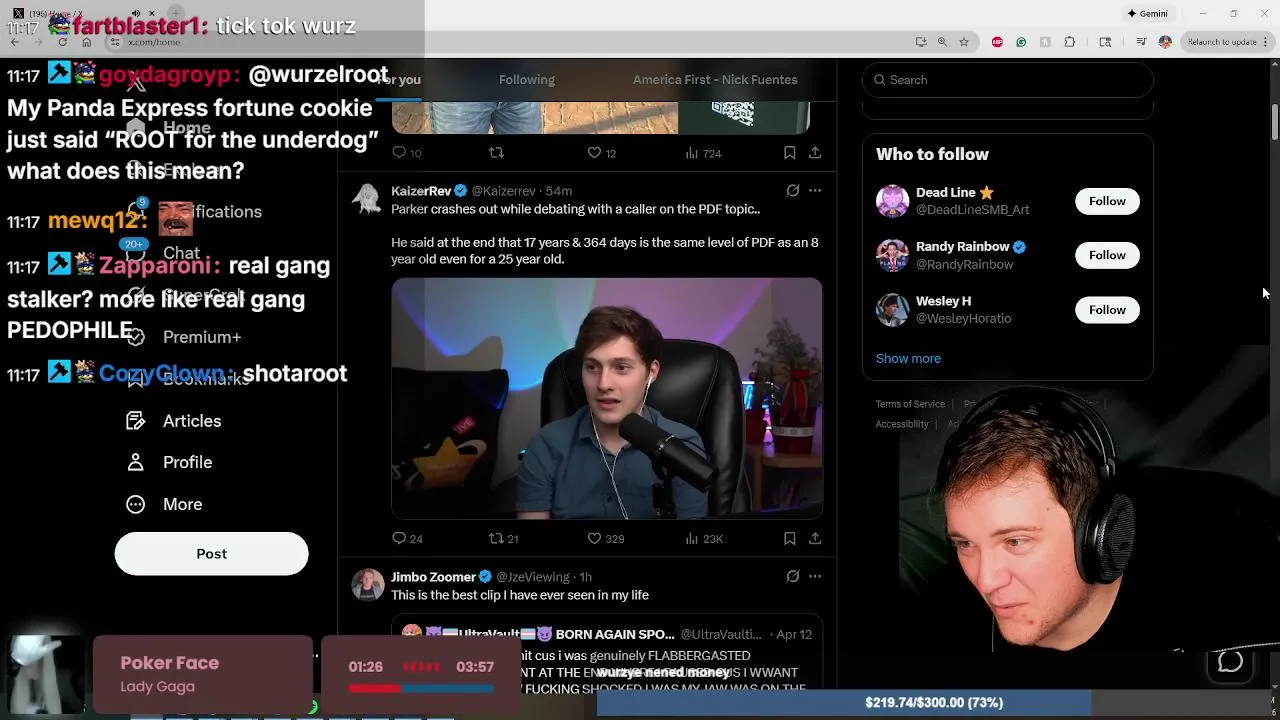Click the Poker Face album art thumbnail
The image size is (1280, 720).
point(46,675)
